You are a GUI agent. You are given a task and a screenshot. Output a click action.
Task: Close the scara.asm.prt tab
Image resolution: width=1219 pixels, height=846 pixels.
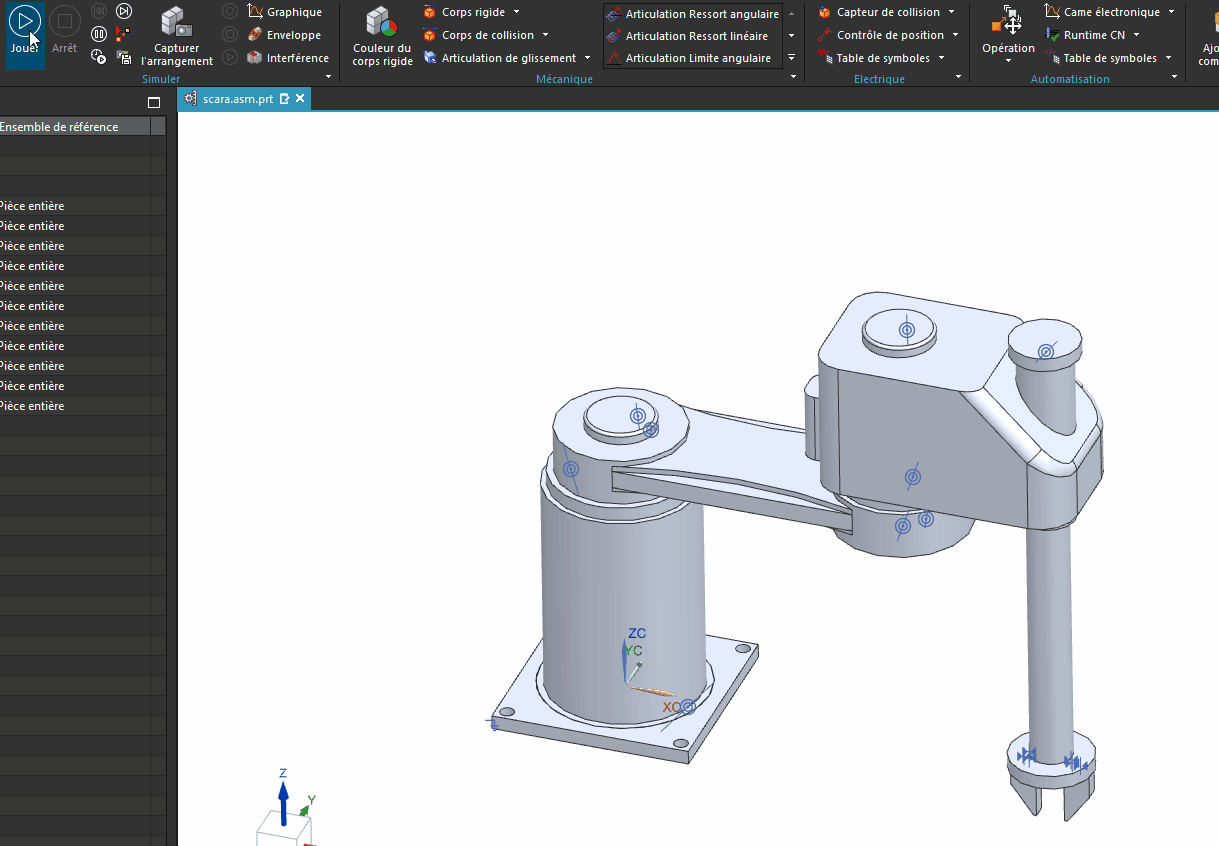[x=300, y=99]
